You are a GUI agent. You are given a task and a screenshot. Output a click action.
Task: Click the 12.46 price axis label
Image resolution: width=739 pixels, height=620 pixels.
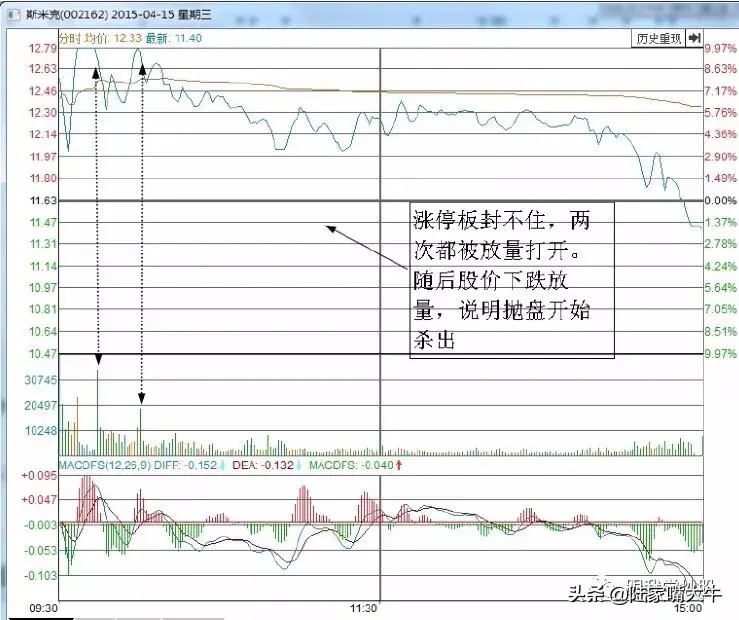(x=43, y=91)
